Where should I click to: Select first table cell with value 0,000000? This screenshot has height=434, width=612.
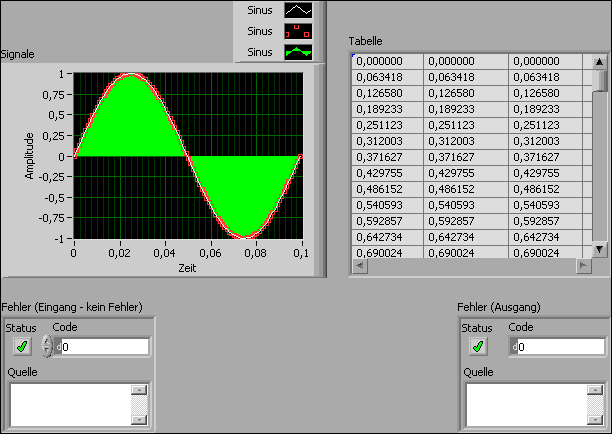(x=385, y=61)
